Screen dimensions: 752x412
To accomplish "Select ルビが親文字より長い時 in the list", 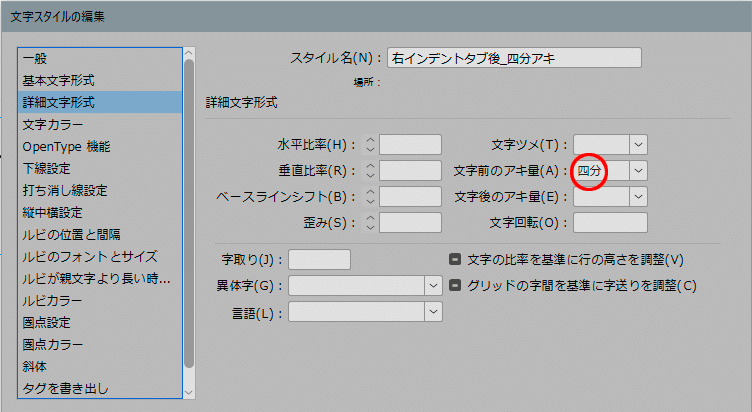I will tap(100, 278).
